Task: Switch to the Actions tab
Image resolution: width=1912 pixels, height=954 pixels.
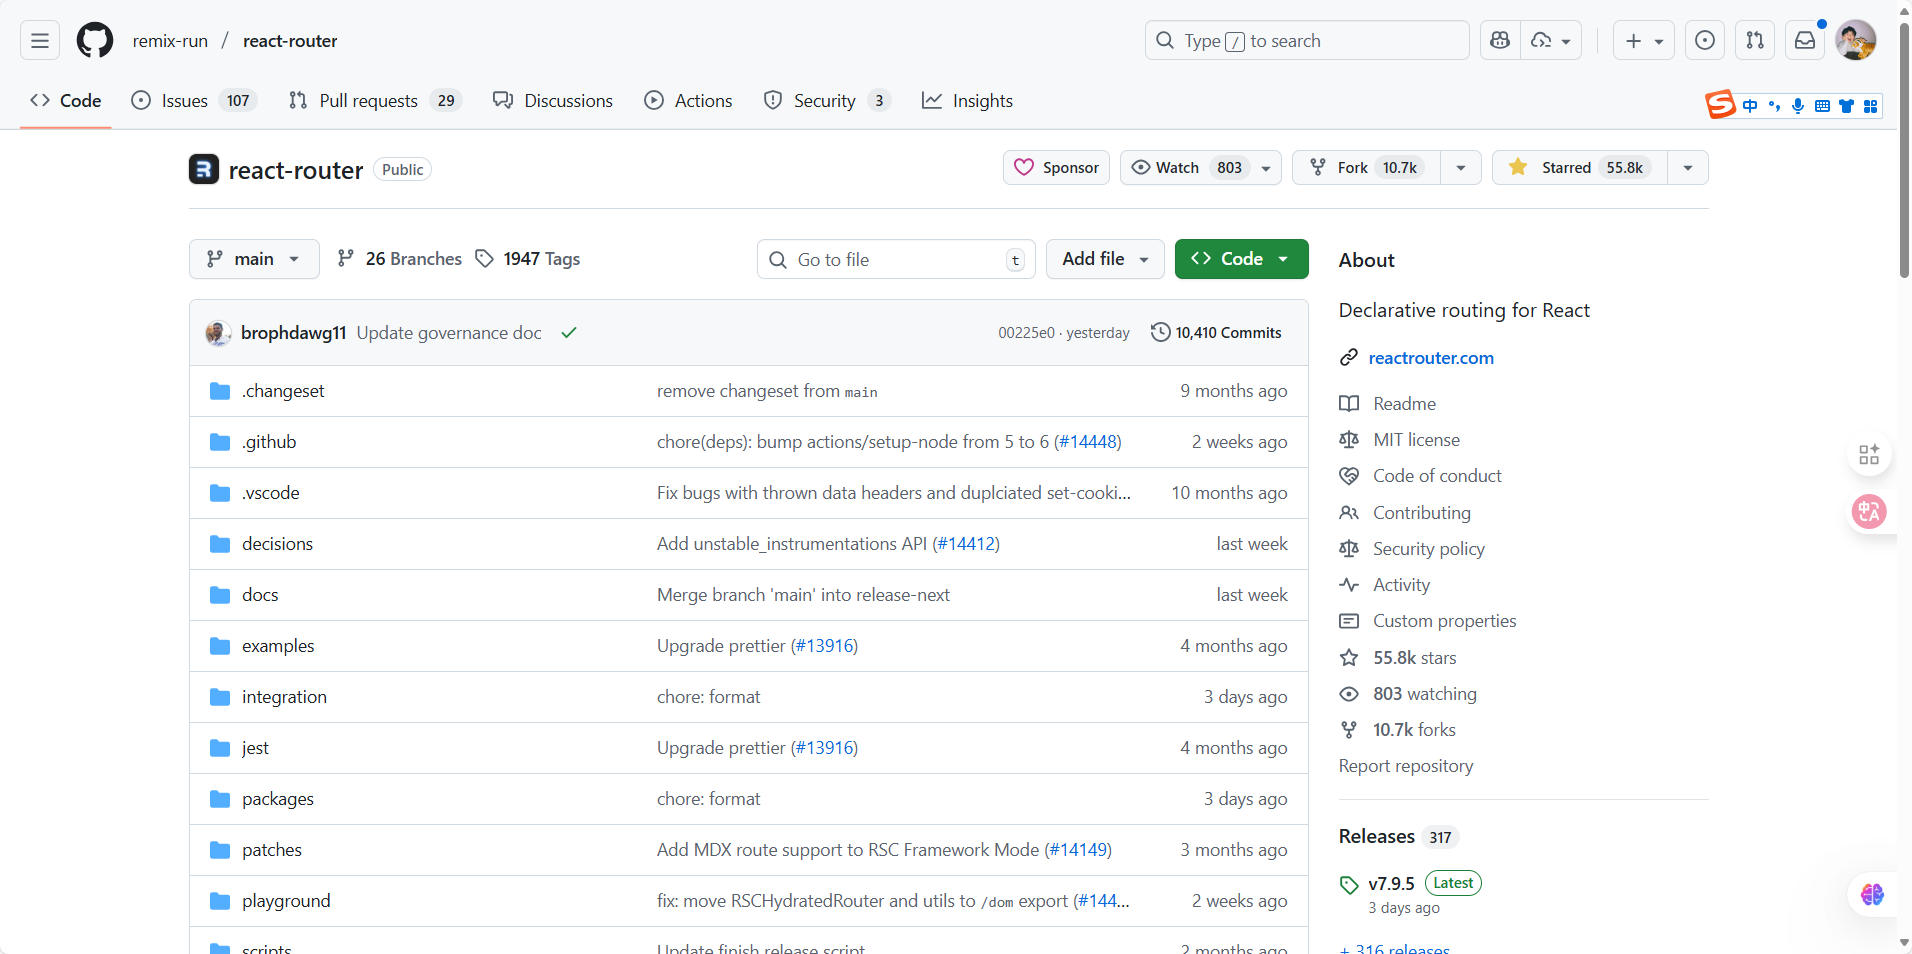Action: click(688, 101)
